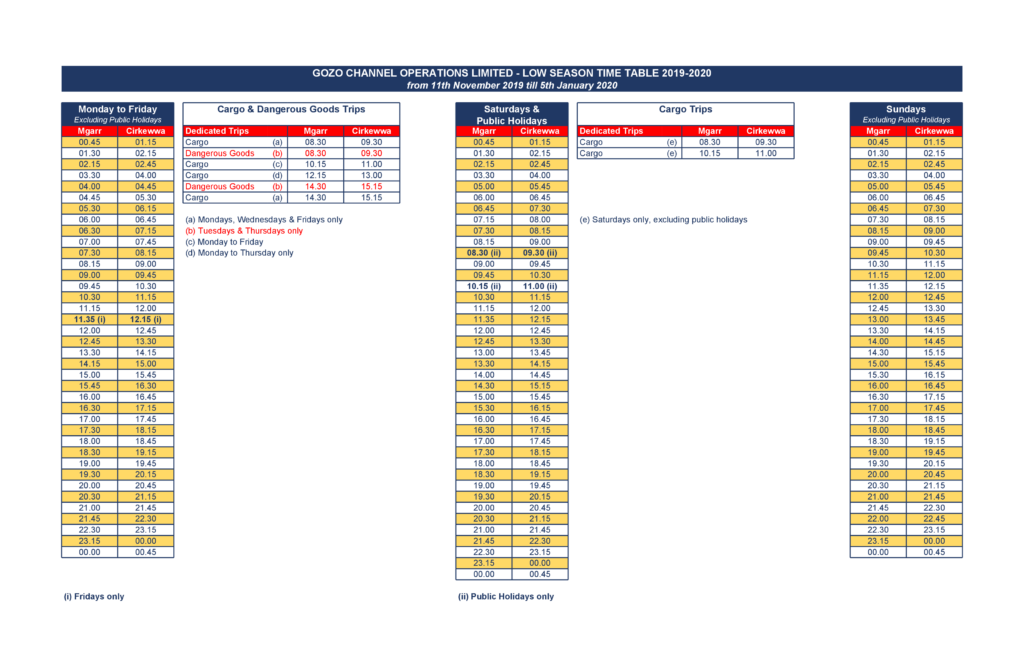Select 'Dedicated Trips' header in Cargo Trips table
1024x668 pixels.
coord(611,131)
